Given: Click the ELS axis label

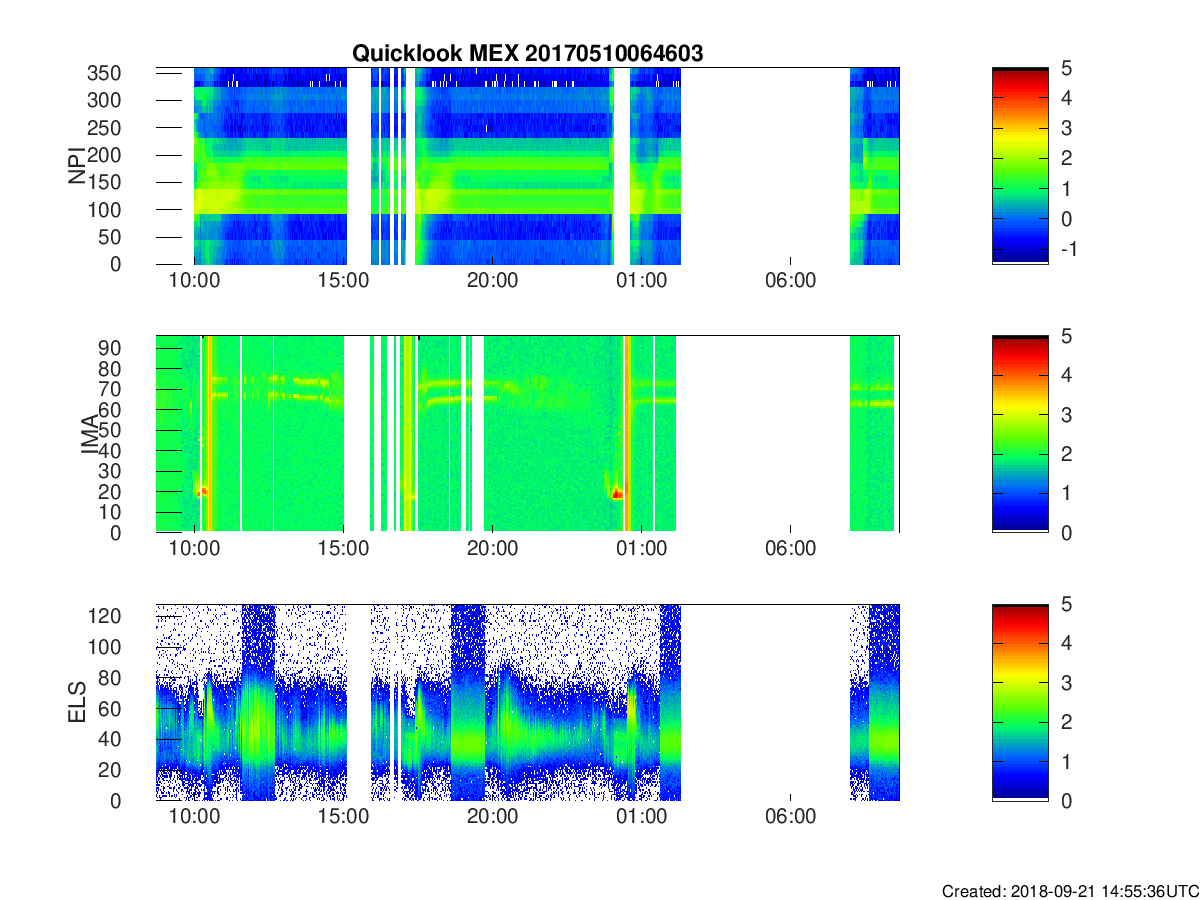Looking at the screenshot, I should pos(77,703).
